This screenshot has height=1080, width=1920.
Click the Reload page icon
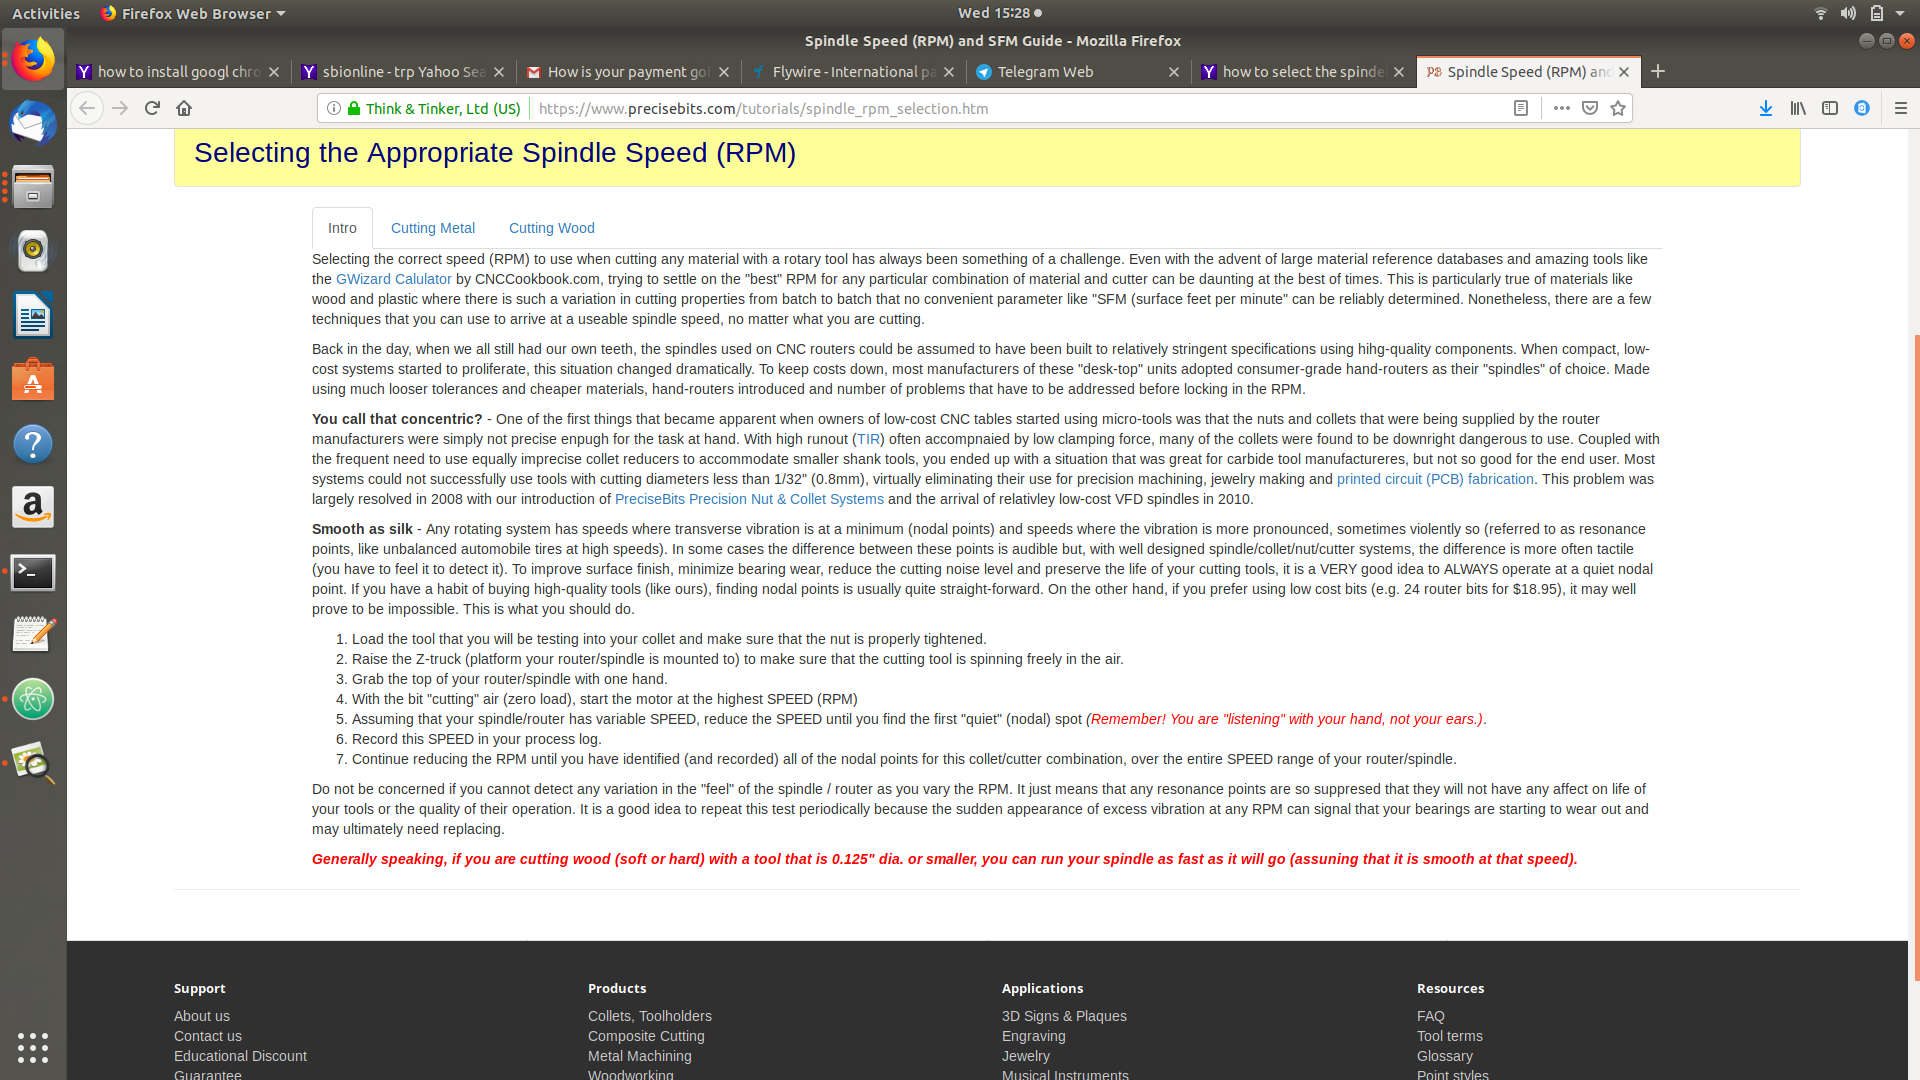pyautogui.click(x=152, y=108)
